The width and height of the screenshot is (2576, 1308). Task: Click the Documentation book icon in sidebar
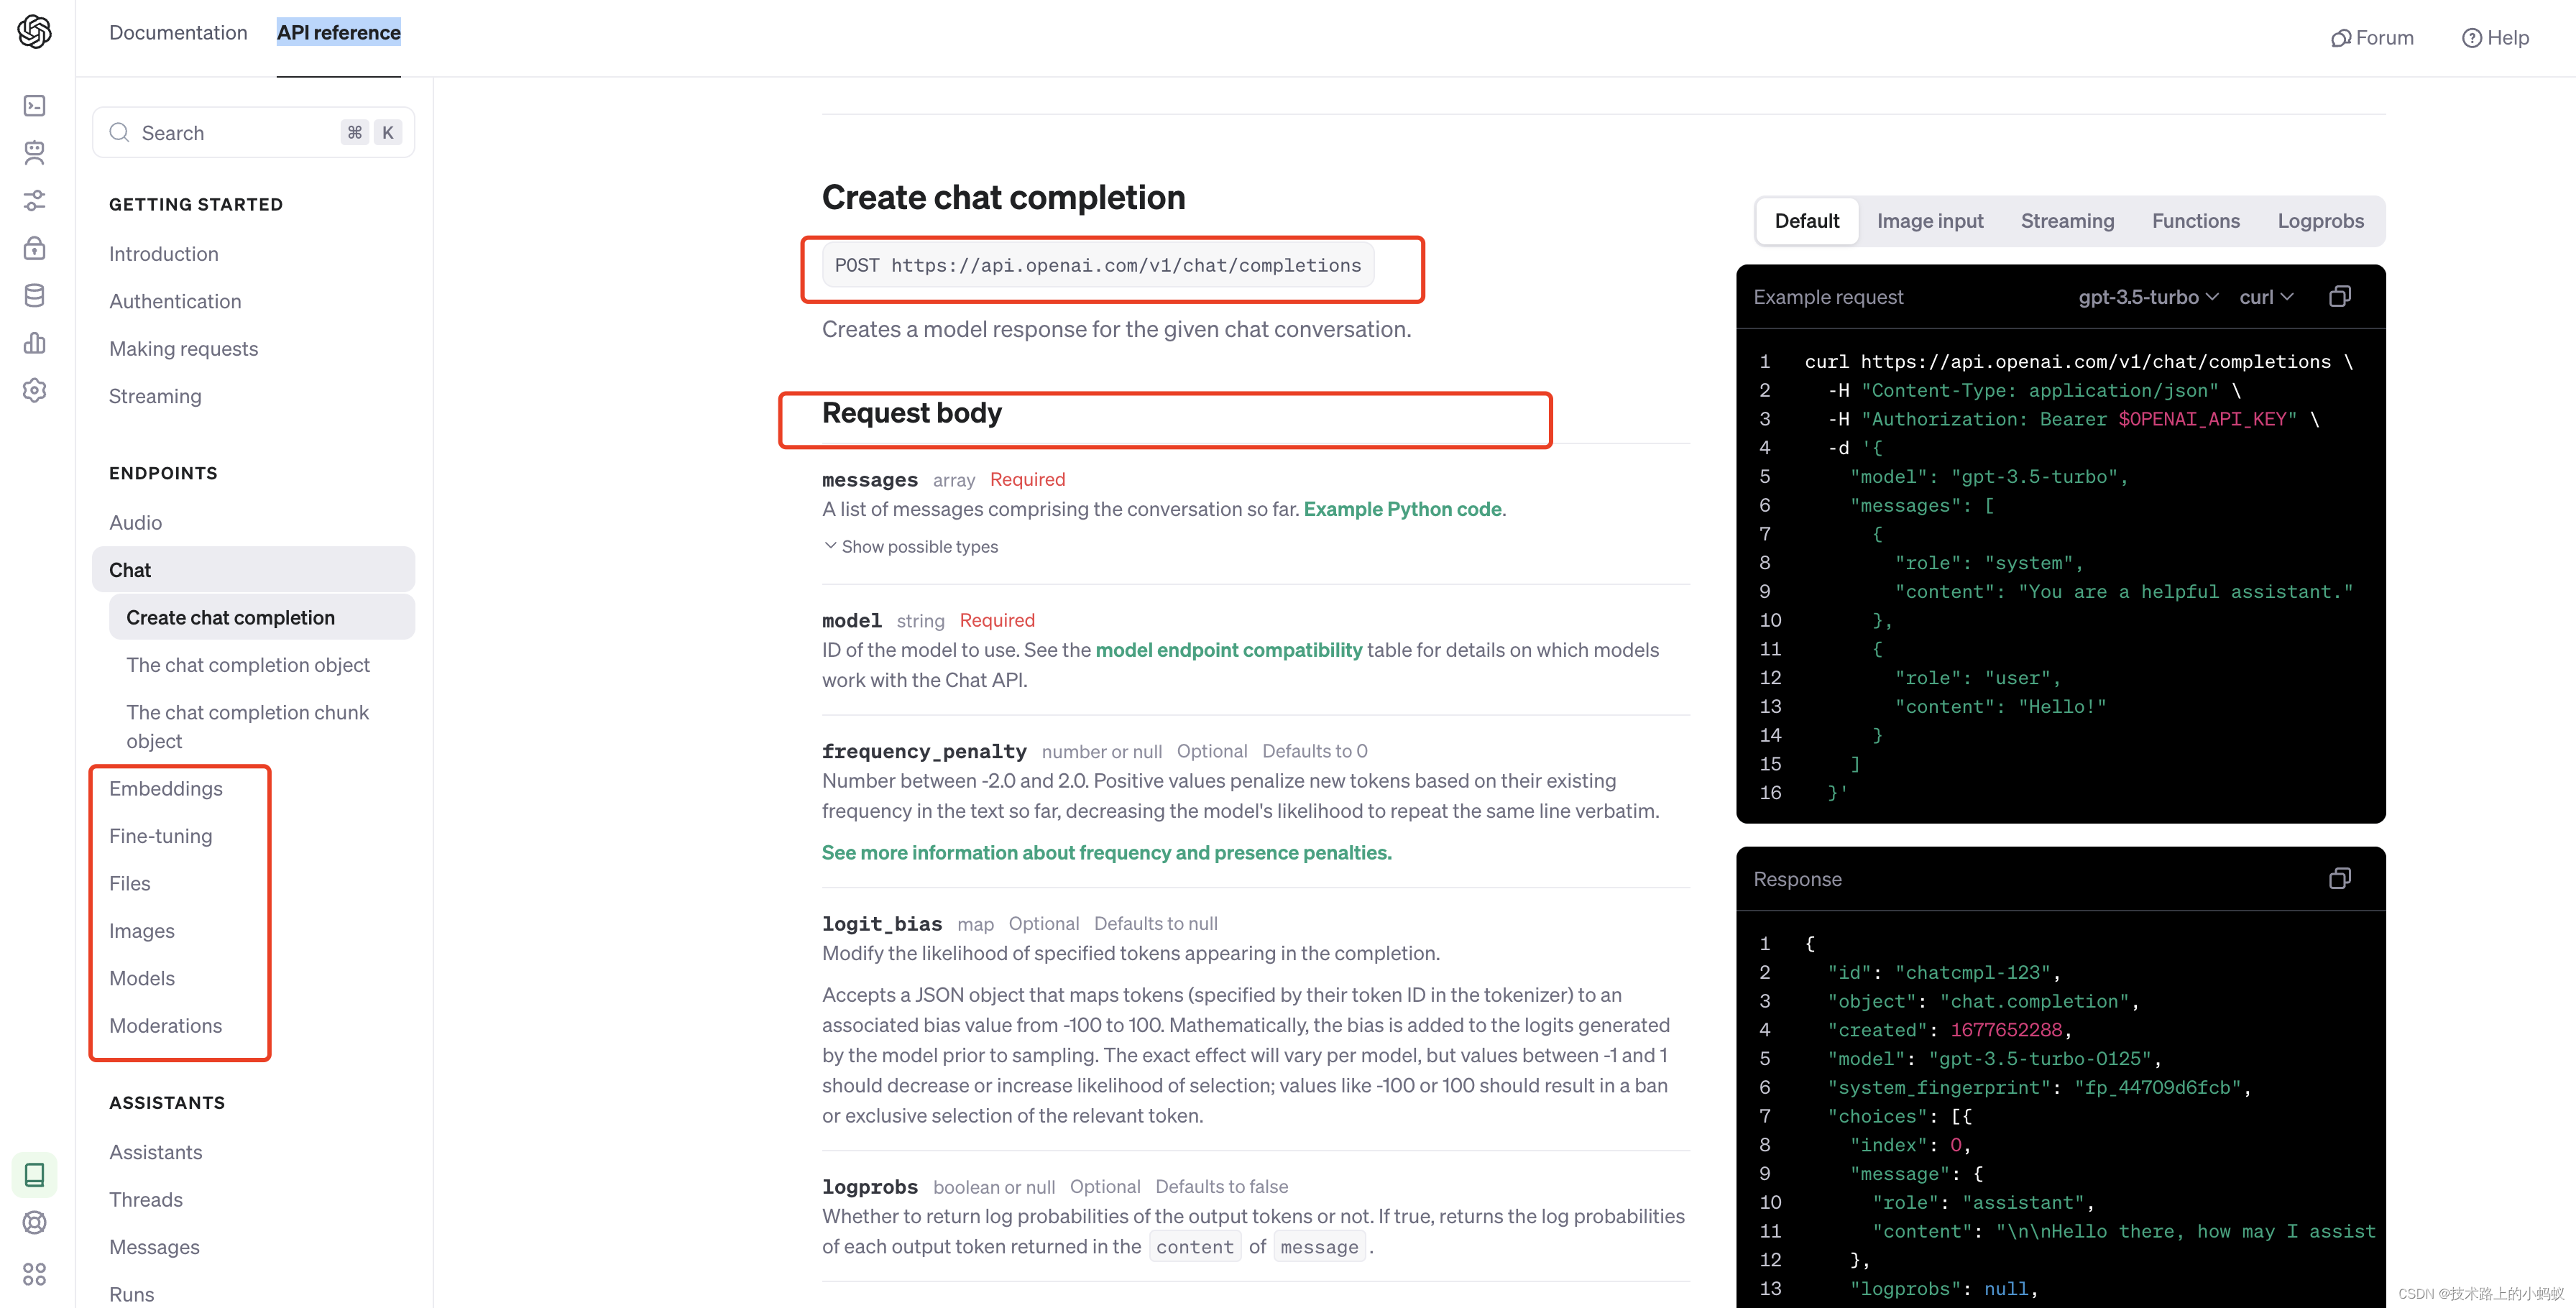click(x=34, y=1175)
